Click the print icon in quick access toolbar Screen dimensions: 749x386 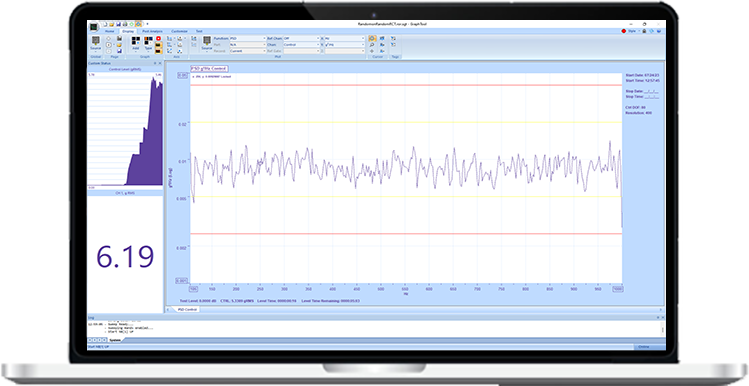tap(125, 24)
